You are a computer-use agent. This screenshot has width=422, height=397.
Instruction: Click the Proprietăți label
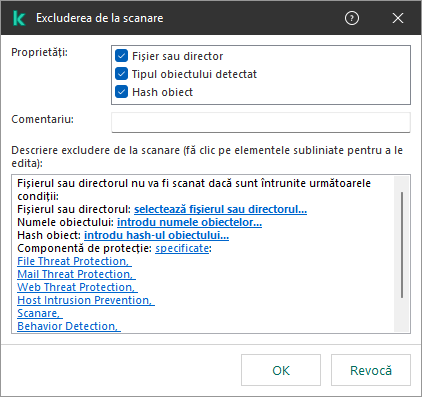39,52
